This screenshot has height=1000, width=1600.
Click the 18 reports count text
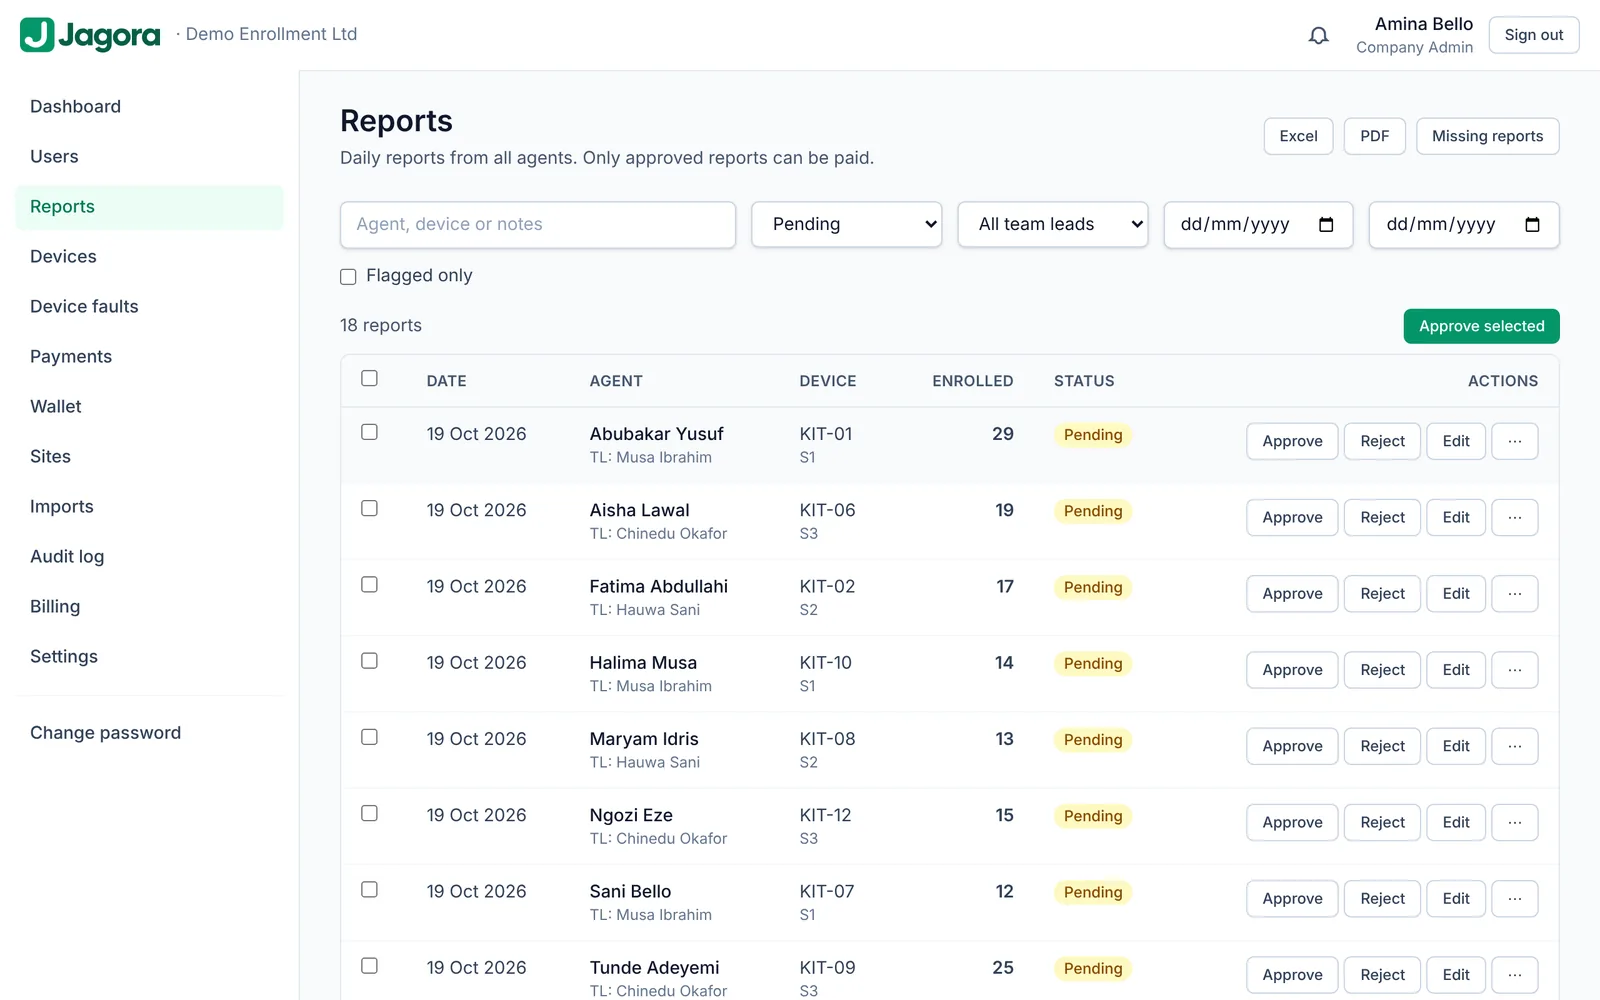pyautogui.click(x=381, y=326)
